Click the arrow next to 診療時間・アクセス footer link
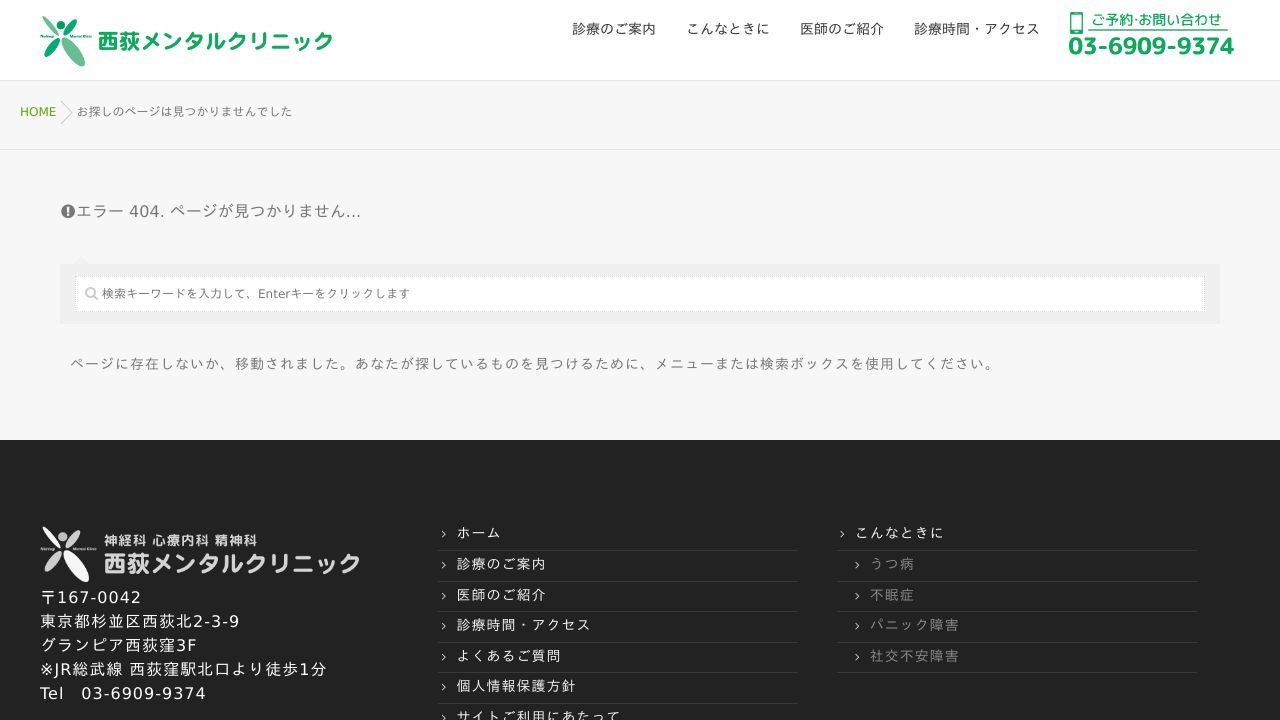Image resolution: width=1280 pixels, height=720 pixels. click(x=444, y=625)
